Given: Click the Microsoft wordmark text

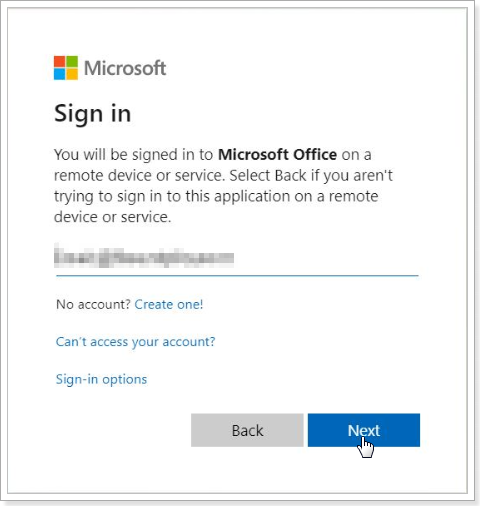Looking at the screenshot, I should (125, 68).
